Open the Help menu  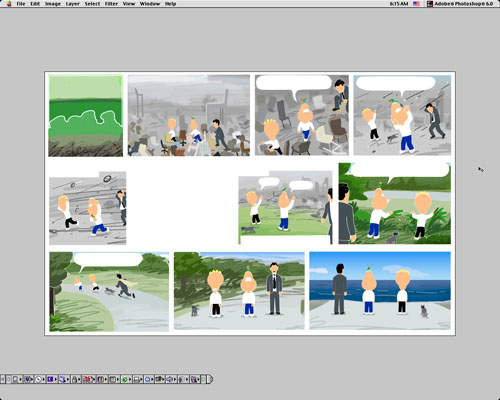point(170,4)
